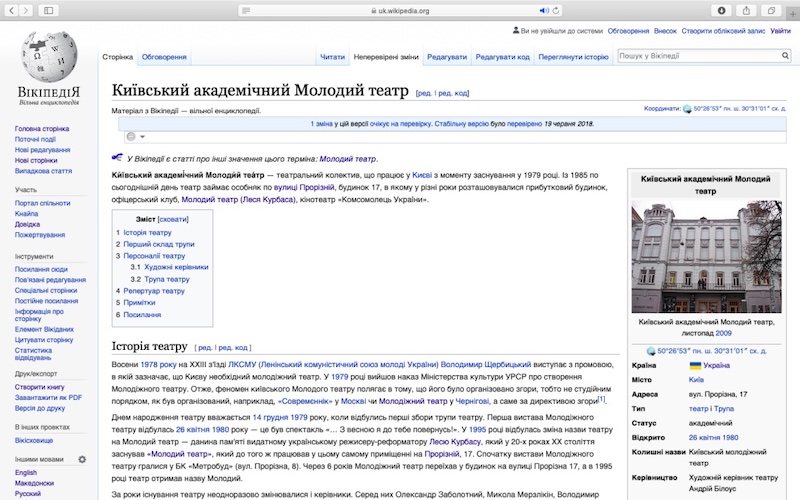Jump to 'Художні керівники' in contents
This screenshot has height=500, width=800.
point(176,267)
